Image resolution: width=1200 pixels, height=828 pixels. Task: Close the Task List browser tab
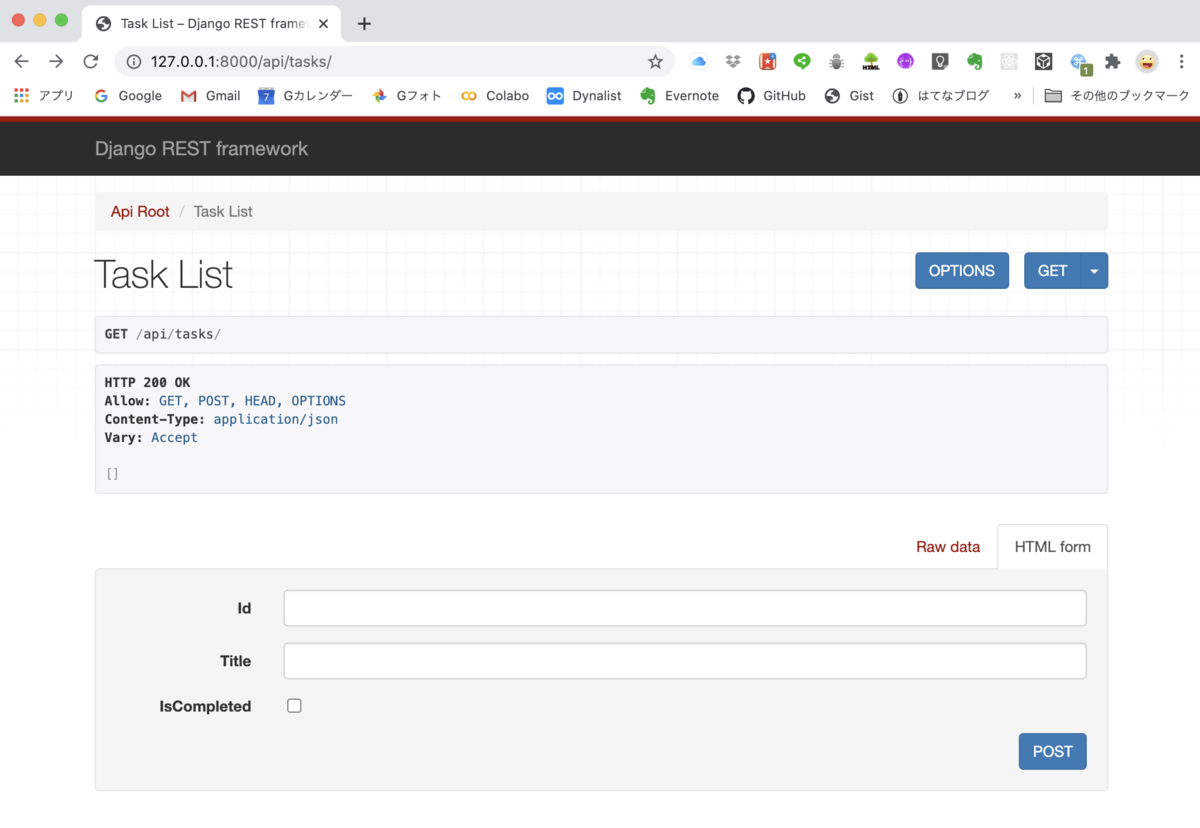click(x=323, y=23)
